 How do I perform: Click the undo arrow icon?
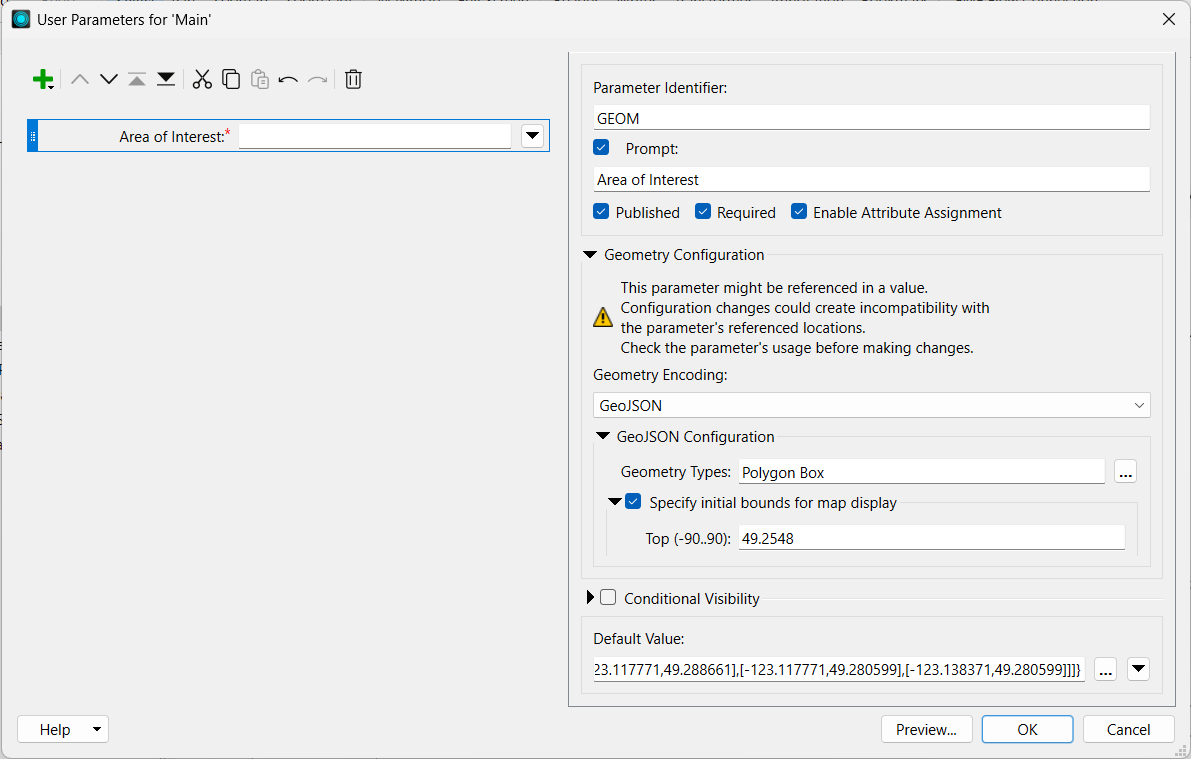(x=288, y=79)
